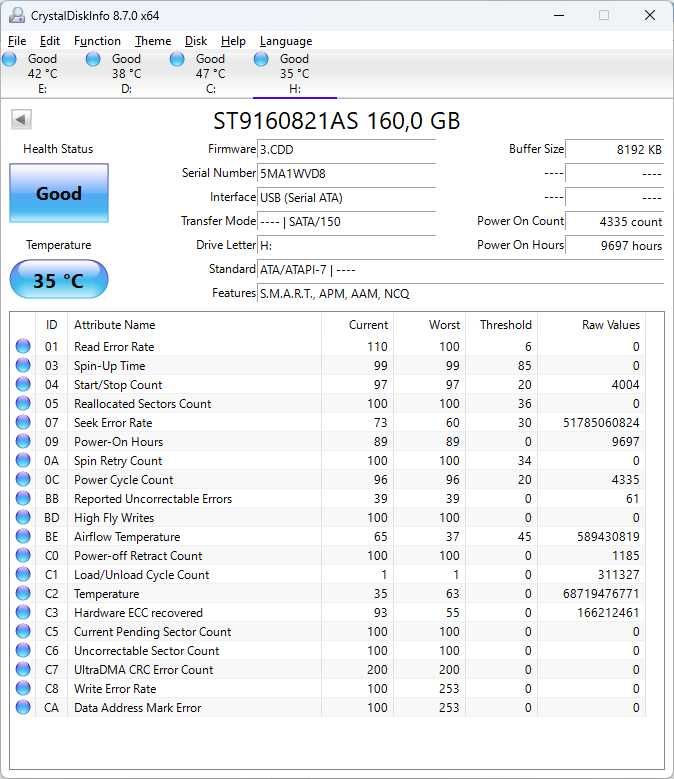674x779 pixels.
Task: Go to previous disk with left arrow button
Action: pos(21,120)
